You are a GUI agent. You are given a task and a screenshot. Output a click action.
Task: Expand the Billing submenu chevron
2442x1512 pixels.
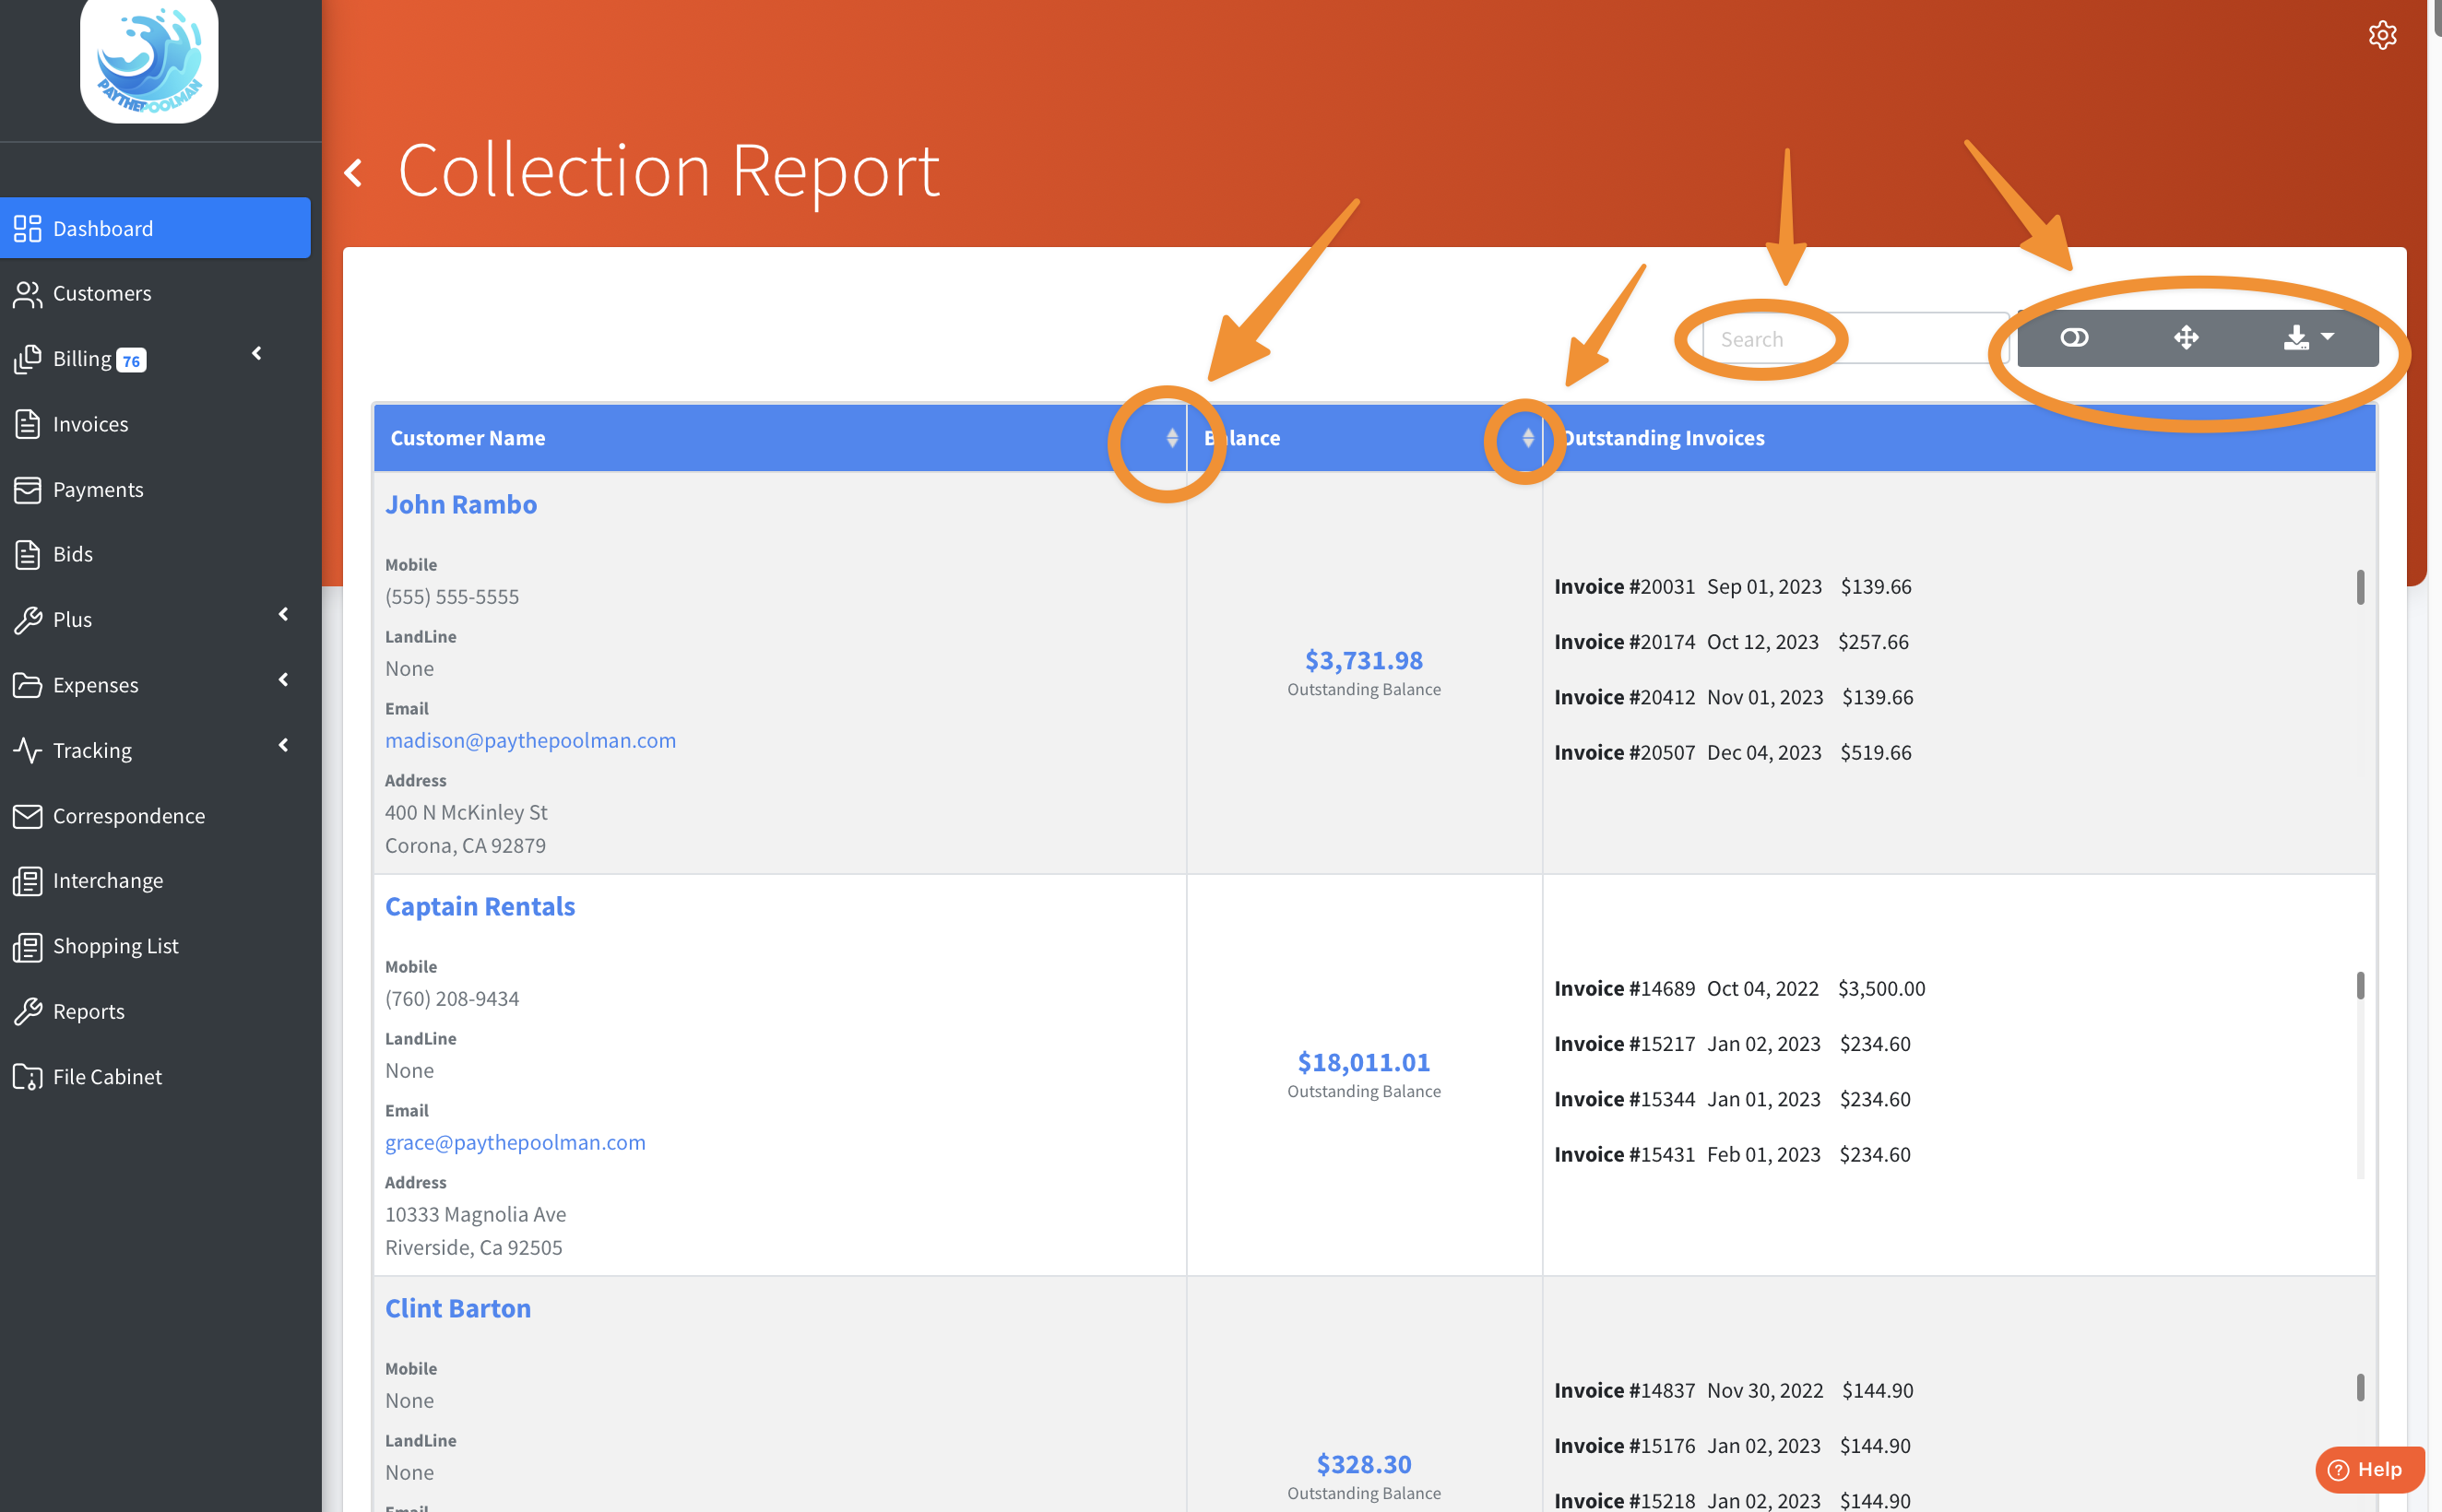(257, 354)
